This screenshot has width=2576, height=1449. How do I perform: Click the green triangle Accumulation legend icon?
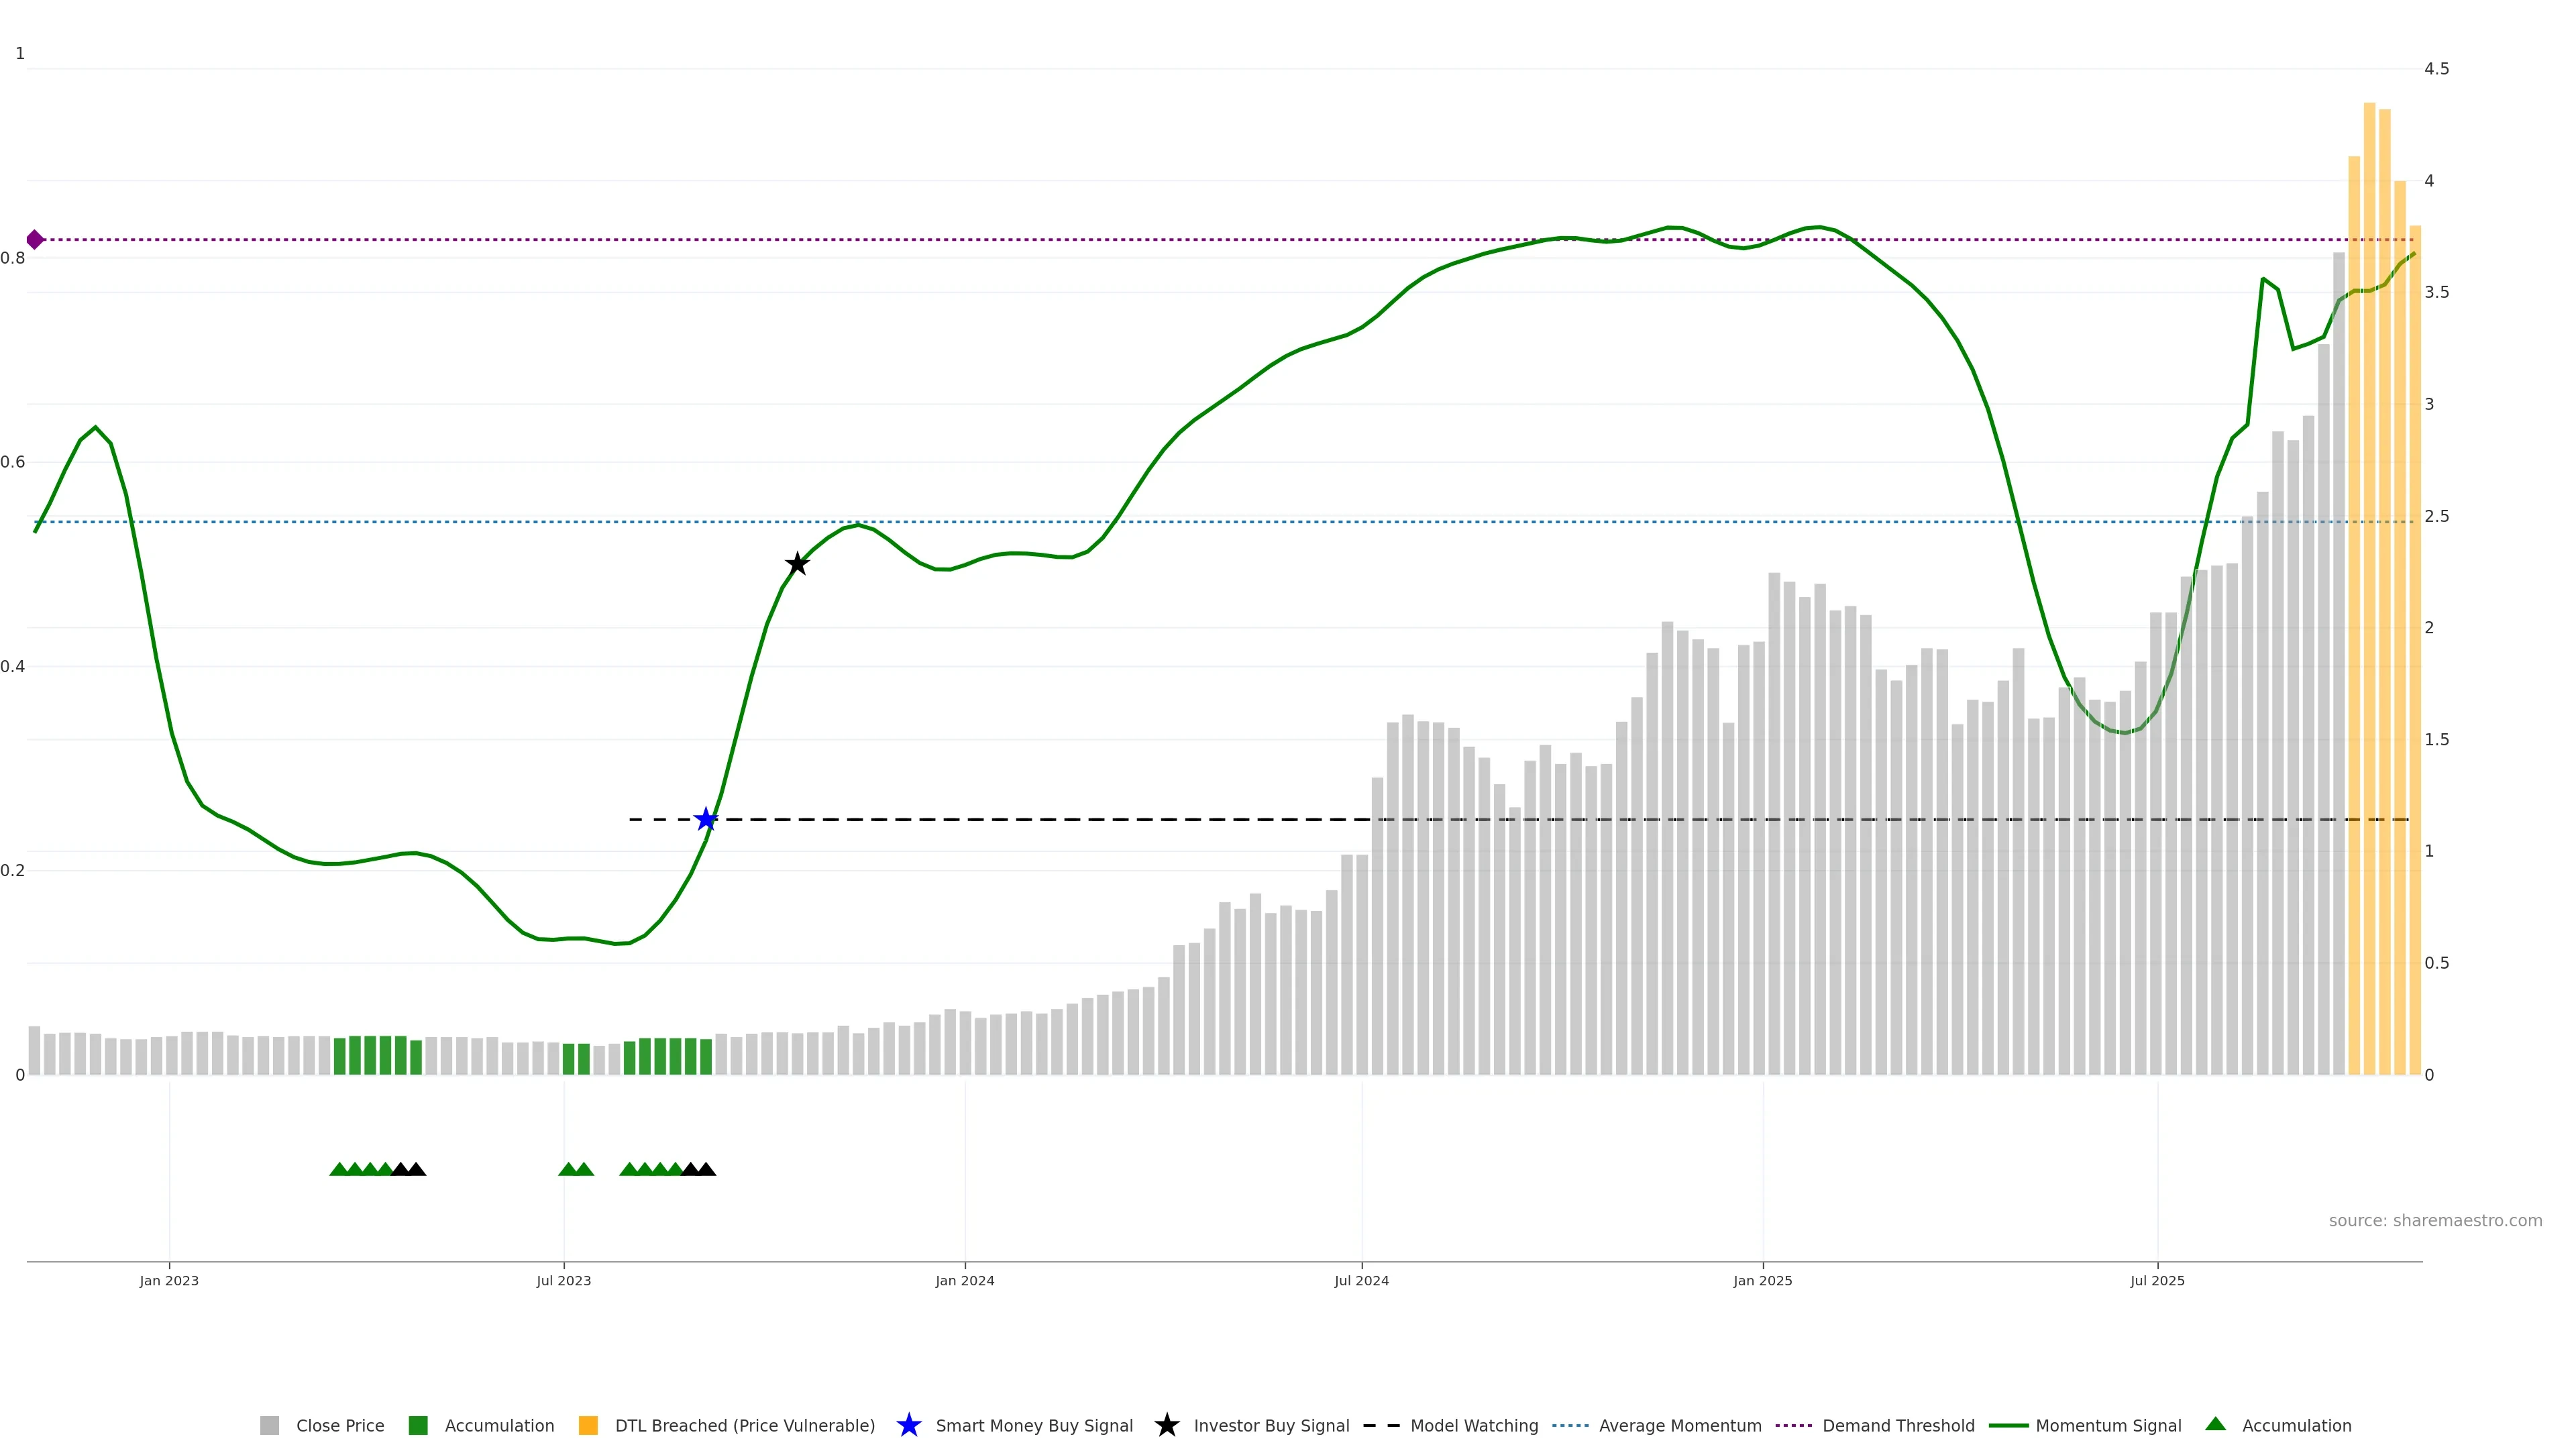[2215, 1425]
